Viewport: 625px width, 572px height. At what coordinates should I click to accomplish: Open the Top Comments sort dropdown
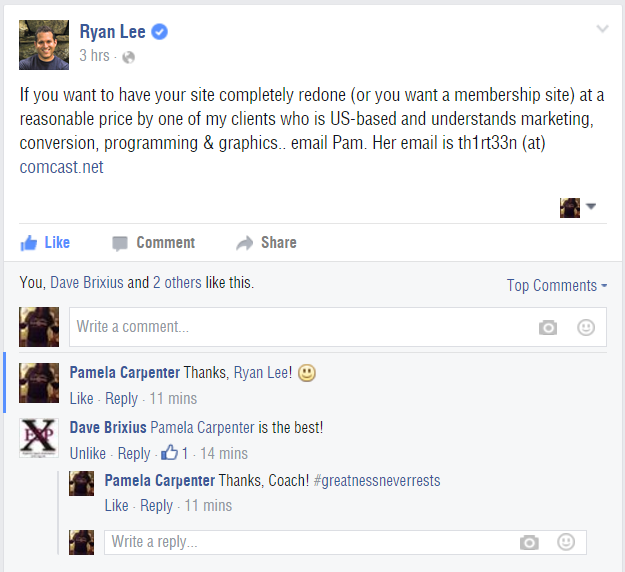coord(557,286)
